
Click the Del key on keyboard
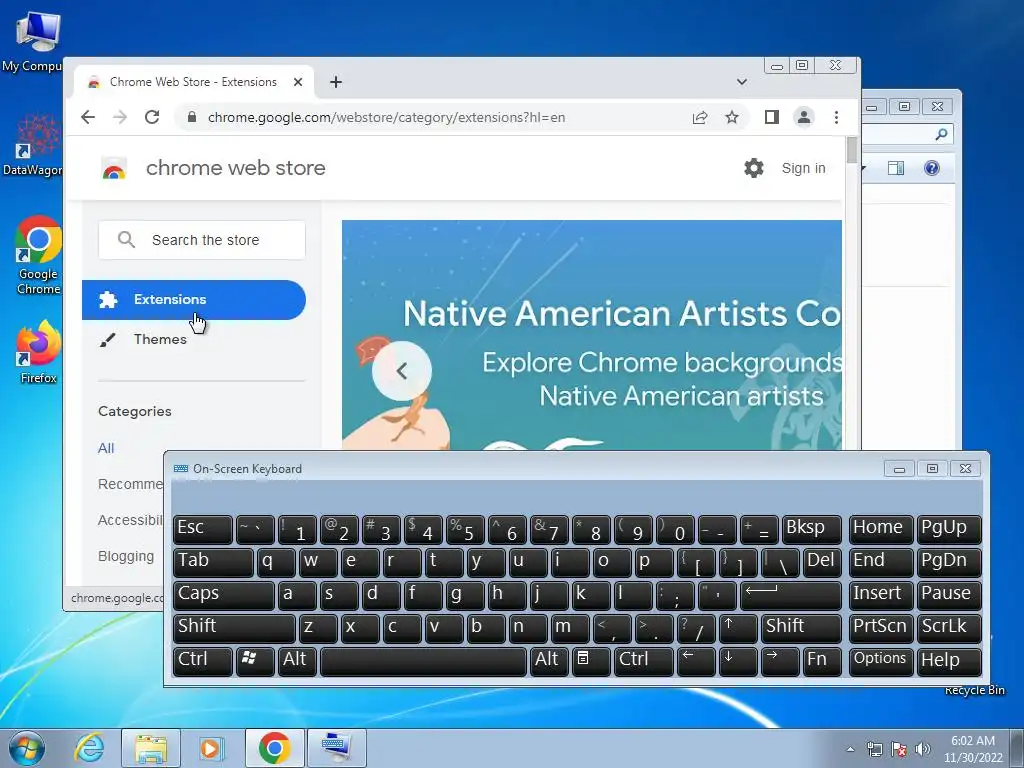coord(822,561)
